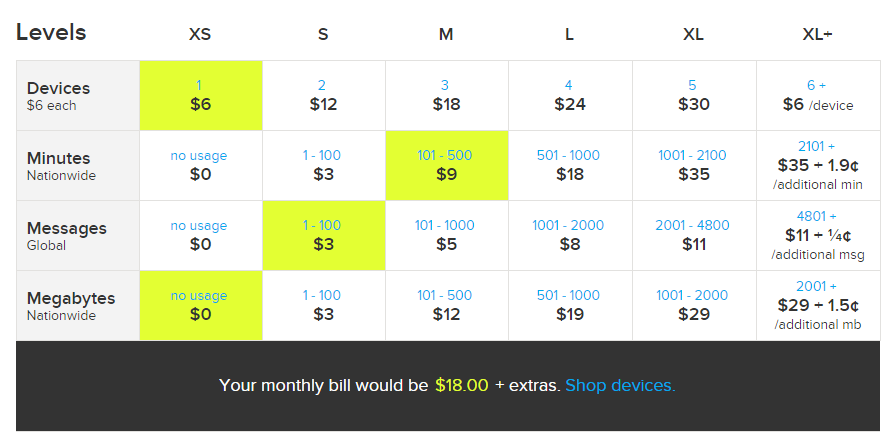This screenshot has height=438, width=894.
Task: Select no usage minutes for $0
Action: (x=201, y=165)
